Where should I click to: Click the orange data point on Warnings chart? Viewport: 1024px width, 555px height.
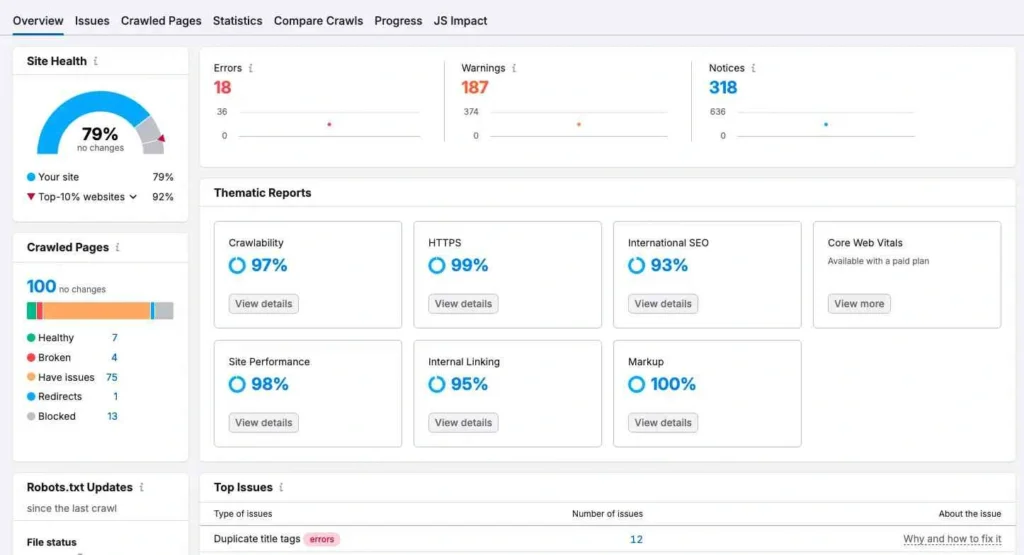click(x=579, y=124)
